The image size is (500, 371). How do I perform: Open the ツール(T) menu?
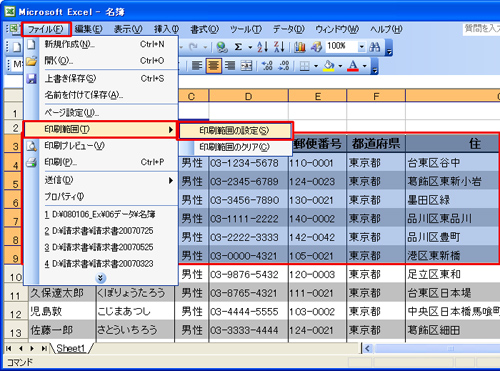coord(246,29)
